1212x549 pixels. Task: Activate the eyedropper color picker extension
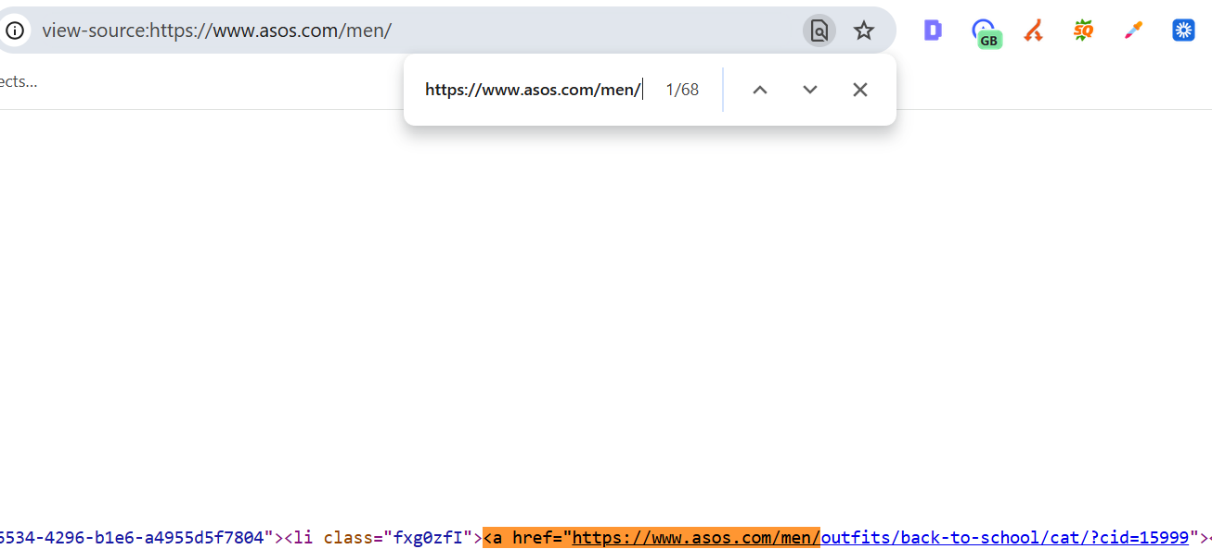(1133, 31)
